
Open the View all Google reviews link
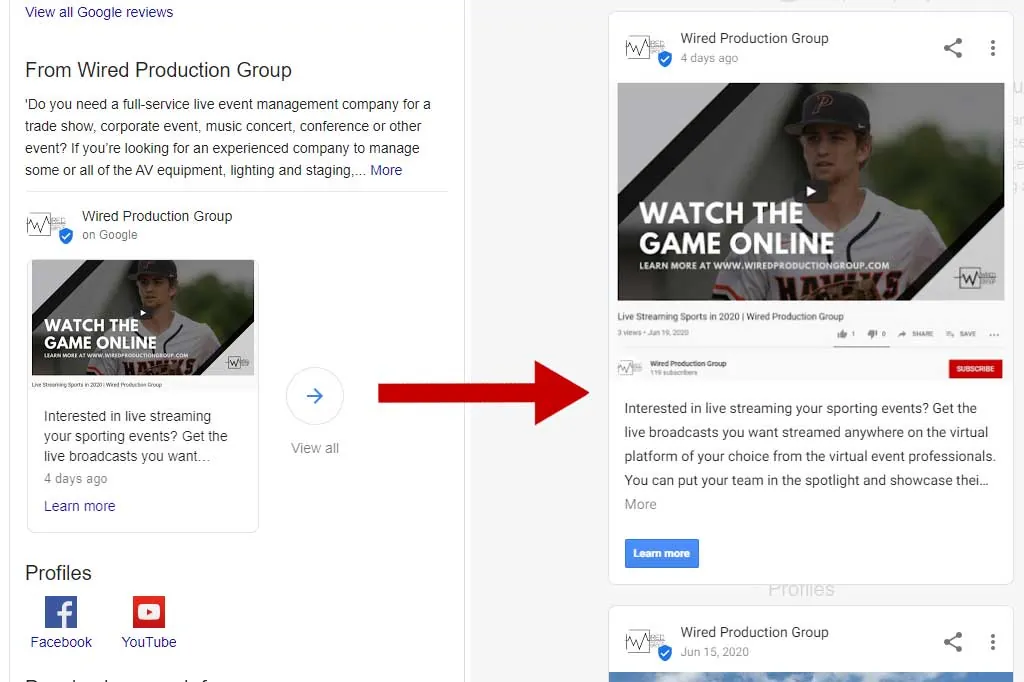click(99, 12)
